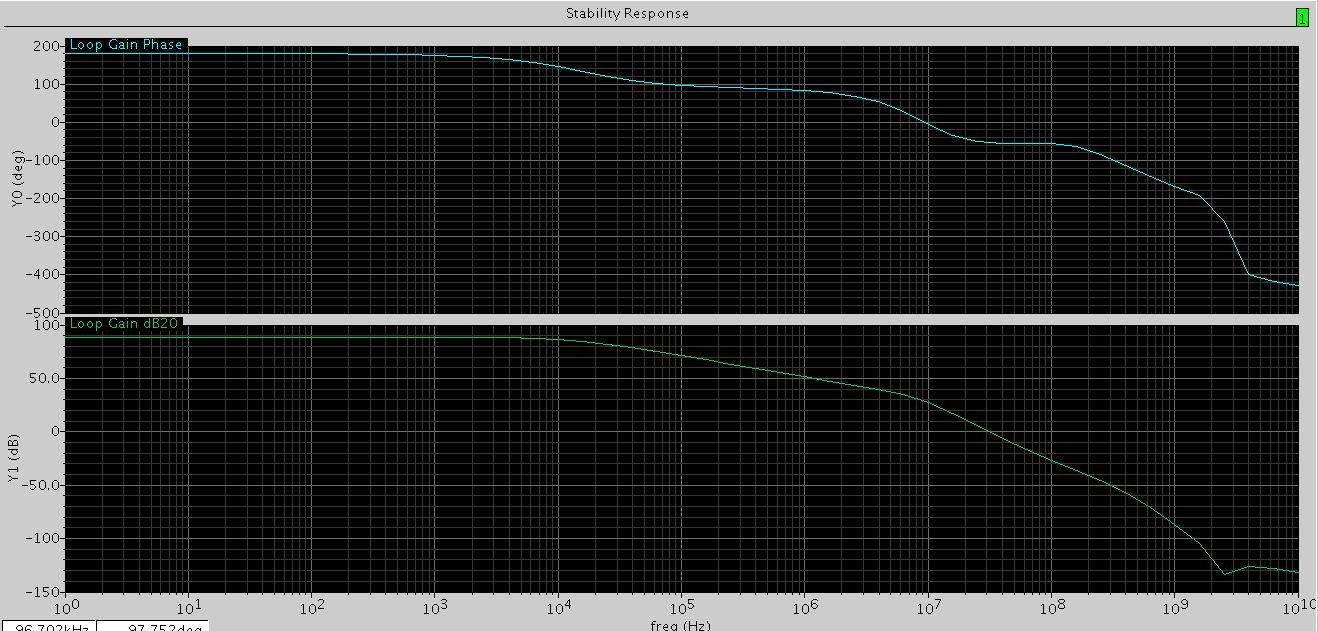Click the 50.0 gain axis tick label
Viewport: 1318px width, 631px height.
click(45, 378)
